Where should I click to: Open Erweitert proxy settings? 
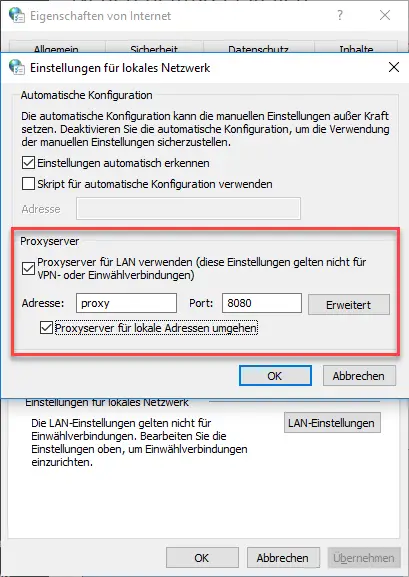pos(349,304)
